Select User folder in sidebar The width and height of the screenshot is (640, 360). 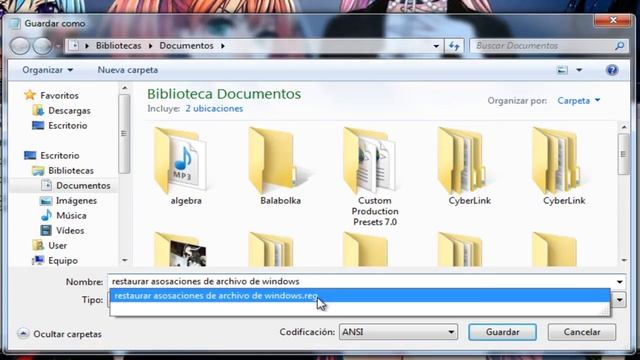pyautogui.click(x=58, y=246)
